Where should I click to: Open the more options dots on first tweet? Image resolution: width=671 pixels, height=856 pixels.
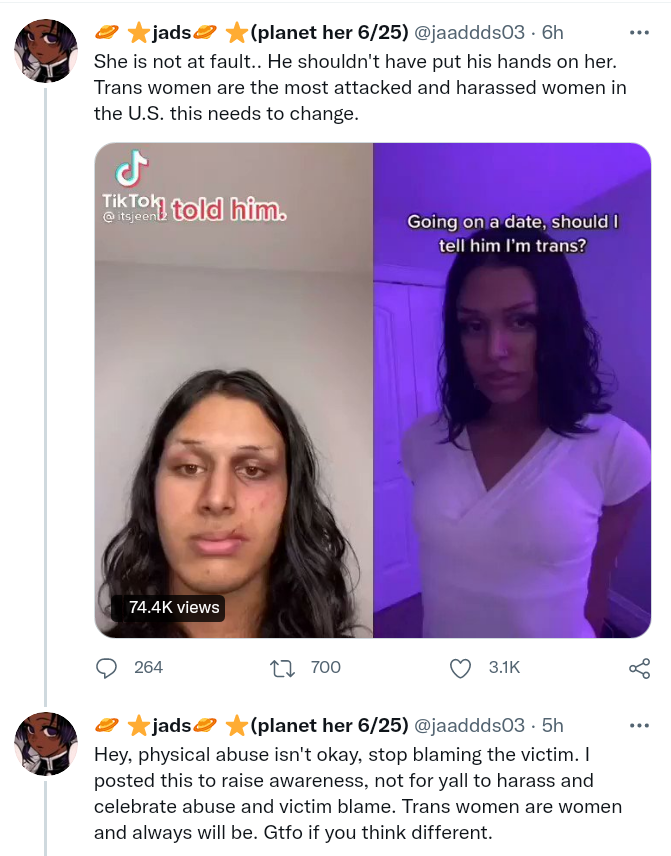pyautogui.click(x=639, y=33)
